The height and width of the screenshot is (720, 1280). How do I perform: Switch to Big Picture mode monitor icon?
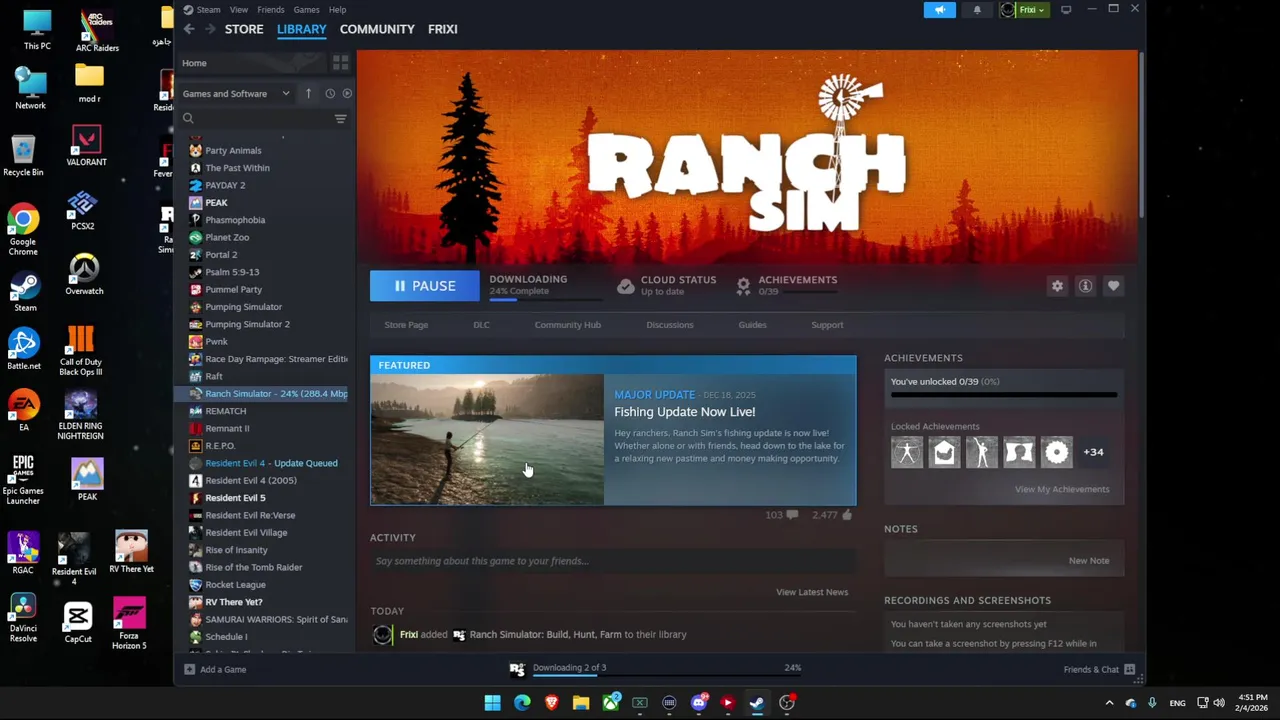(x=1066, y=10)
